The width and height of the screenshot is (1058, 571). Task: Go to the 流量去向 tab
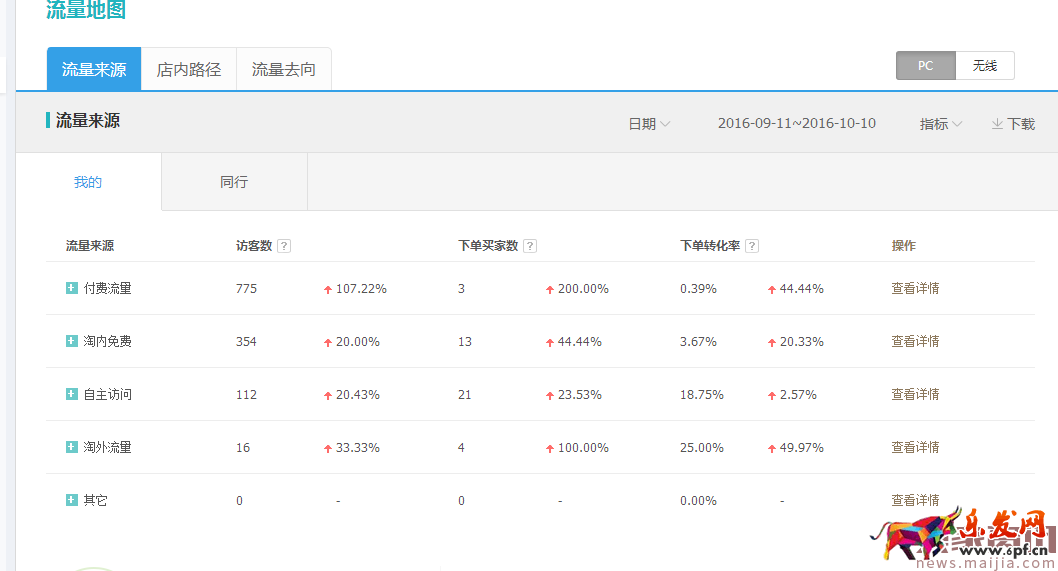(x=284, y=70)
